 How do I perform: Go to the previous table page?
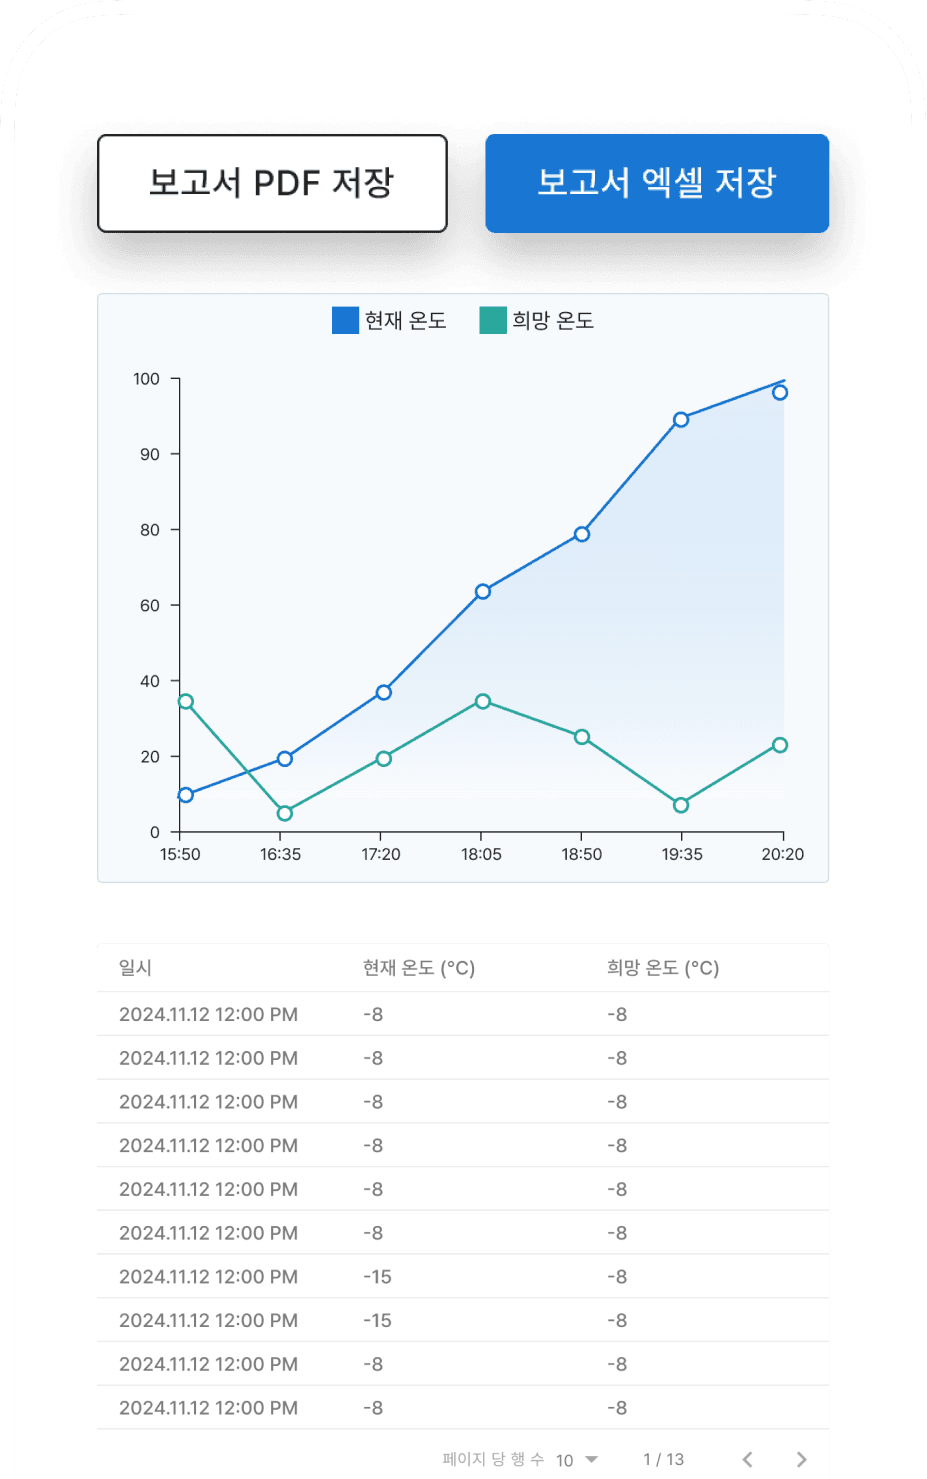(747, 1459)
